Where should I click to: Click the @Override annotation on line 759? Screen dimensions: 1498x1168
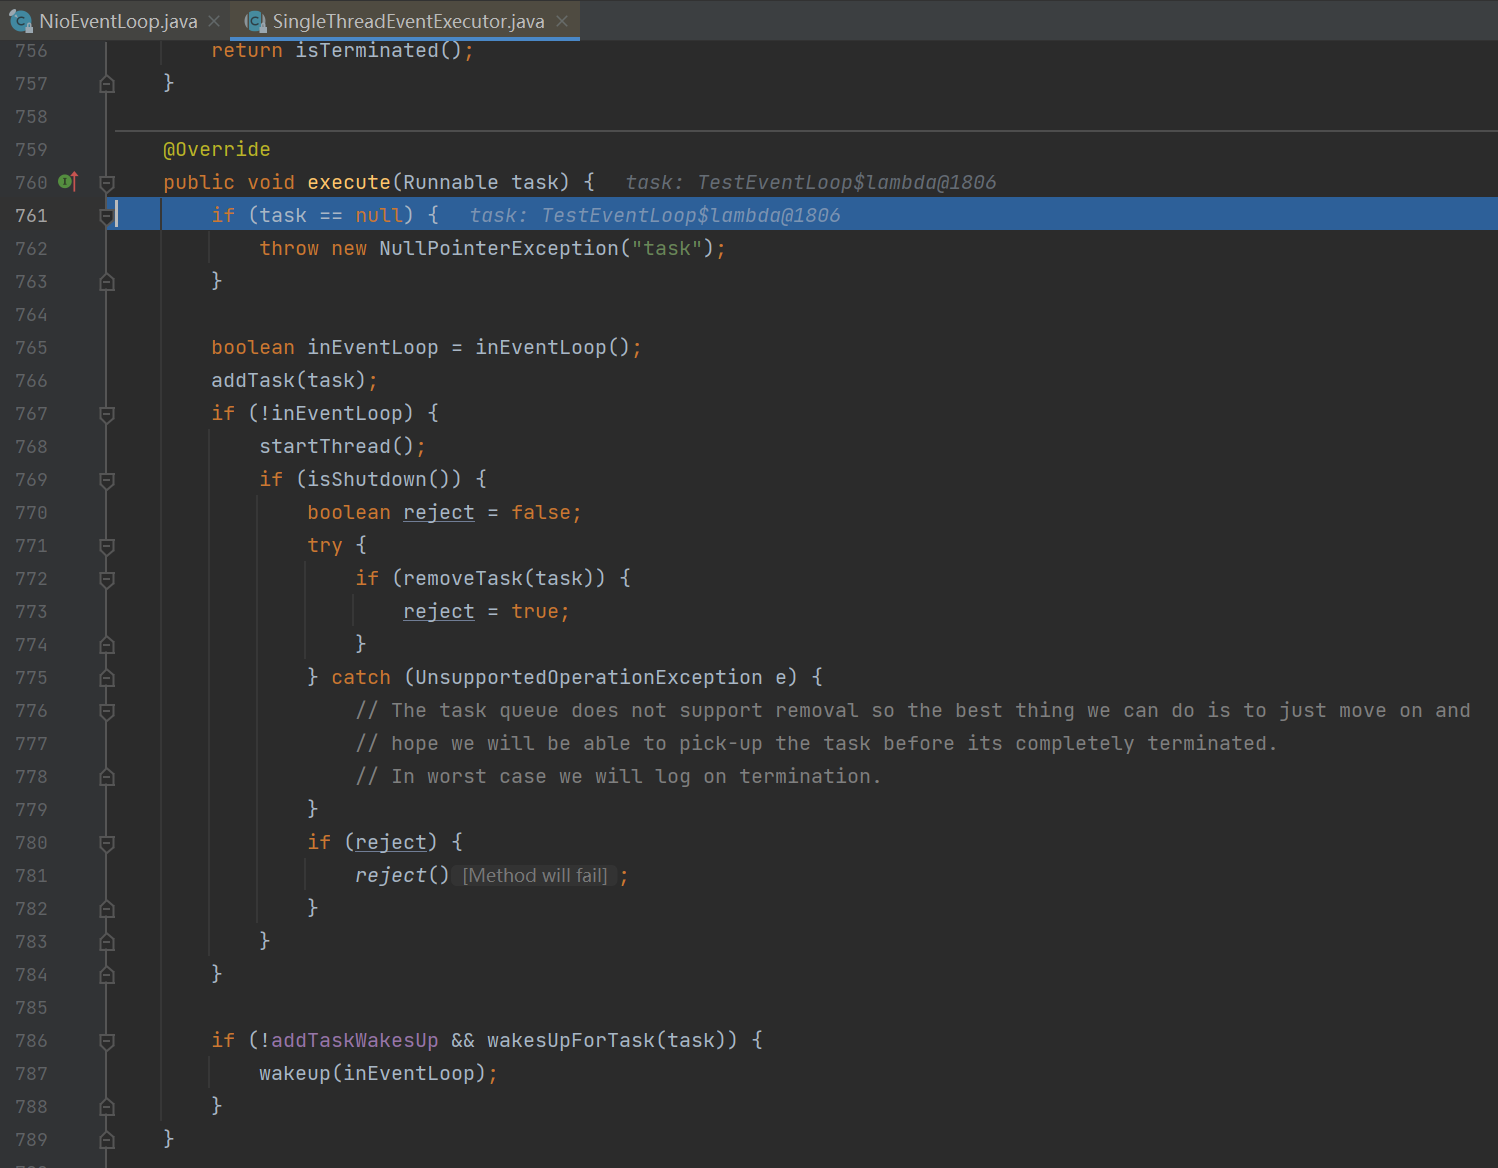point(217,150)
